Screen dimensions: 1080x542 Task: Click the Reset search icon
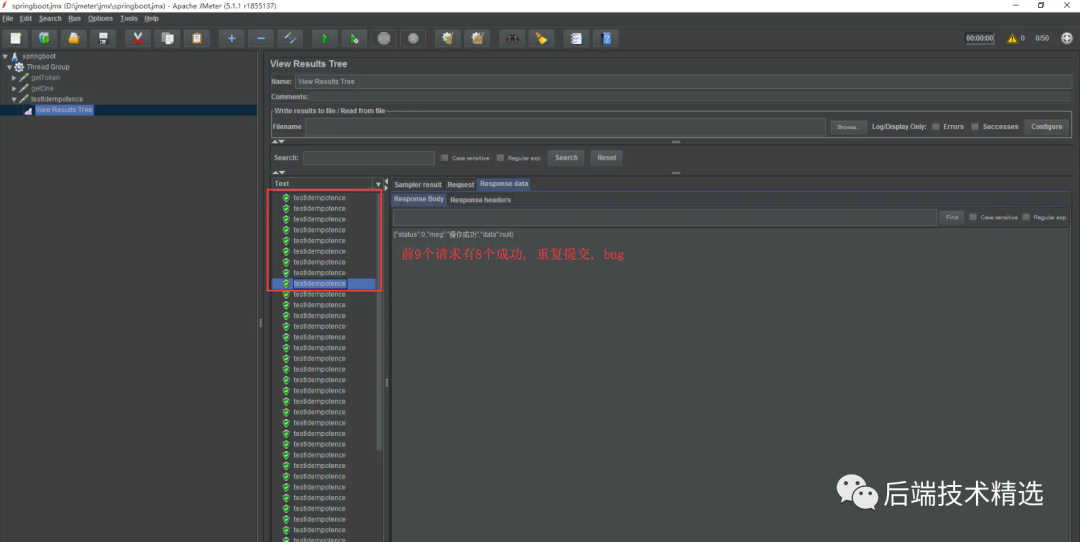coord(541,39)
